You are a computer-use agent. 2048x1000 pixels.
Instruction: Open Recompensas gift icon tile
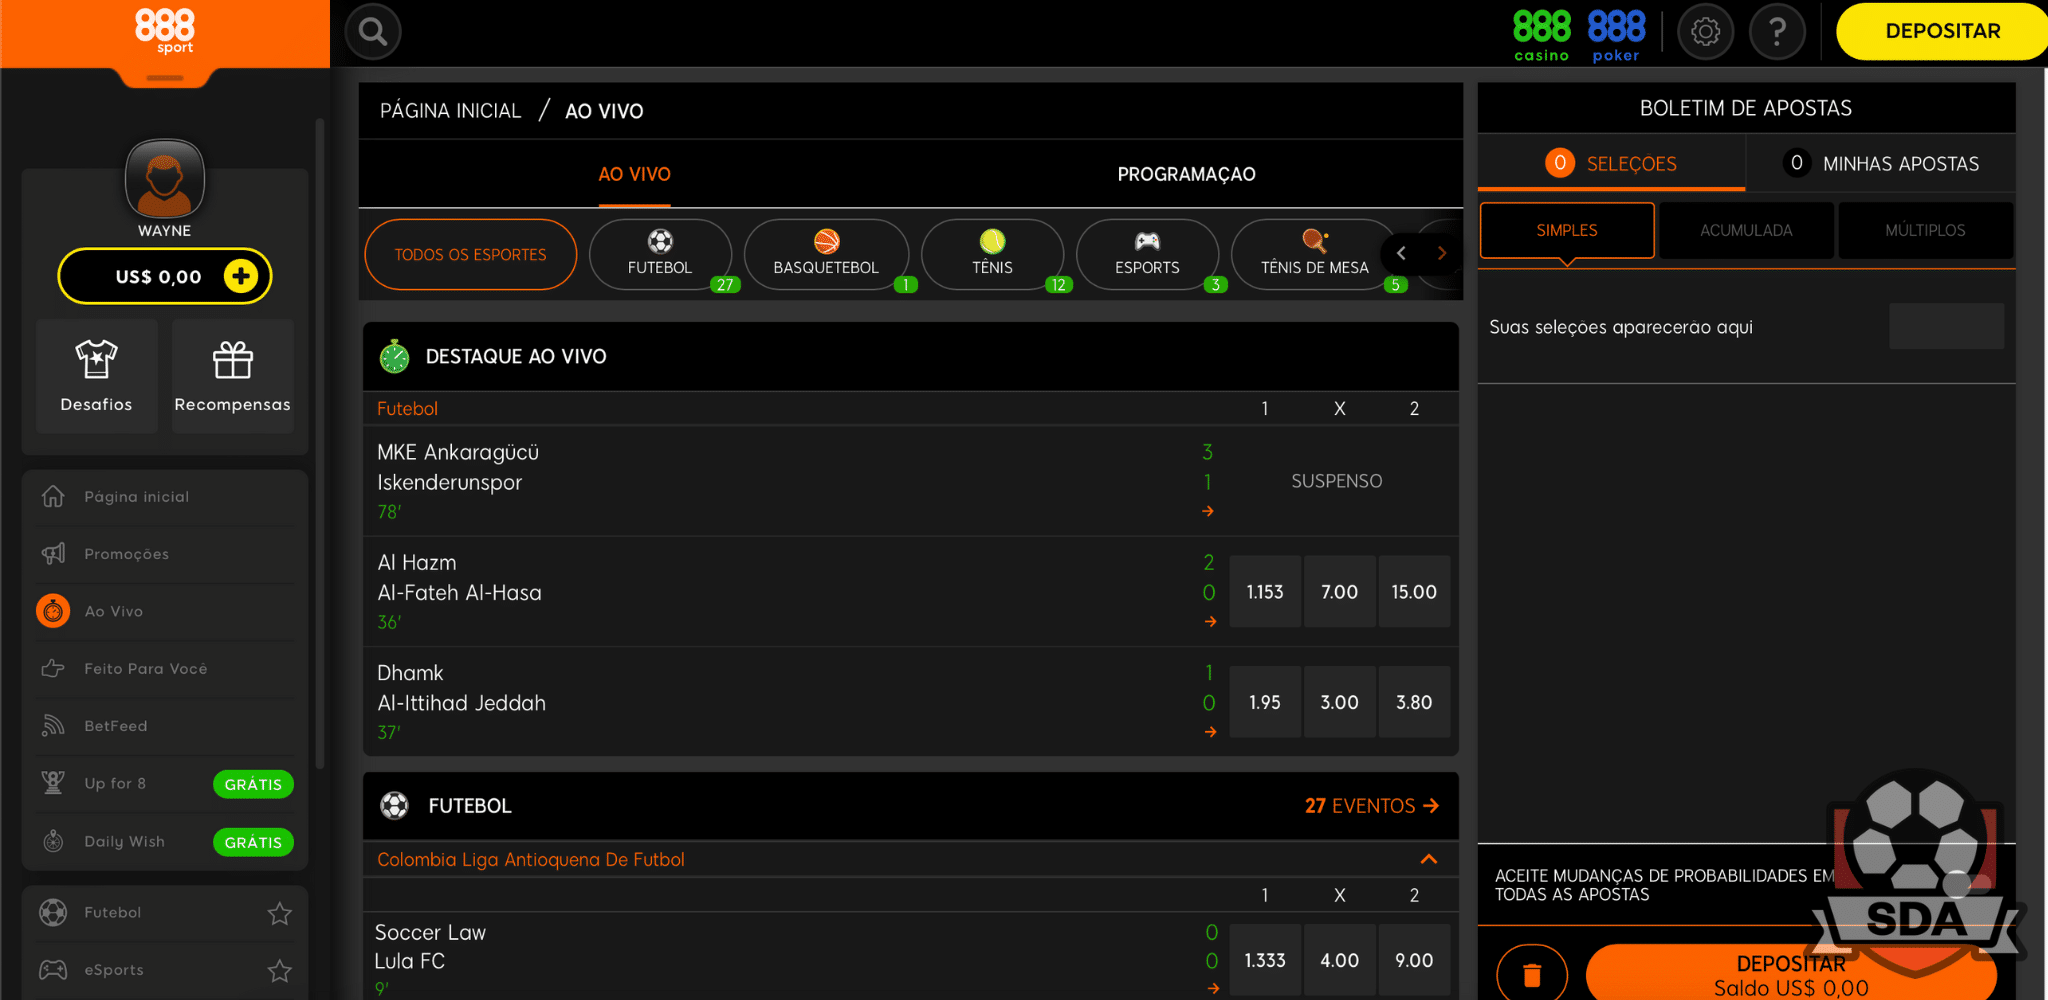click(x=233, y=376)
